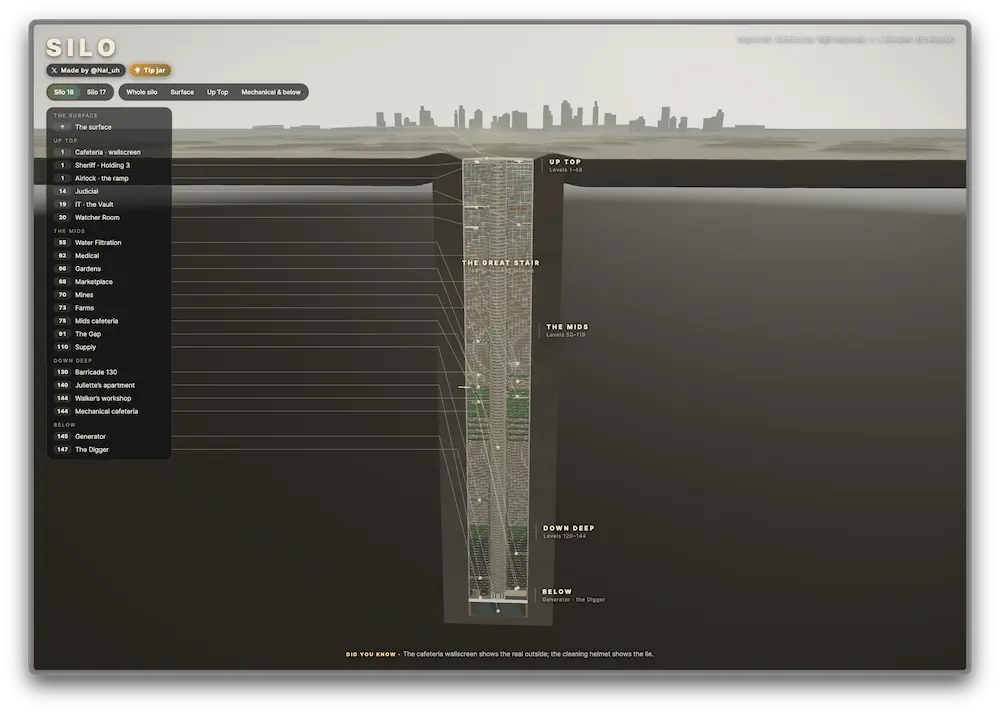Switch to Silo 17
Viewport: 1000px width, 713px height.
(x=96, y=92)
